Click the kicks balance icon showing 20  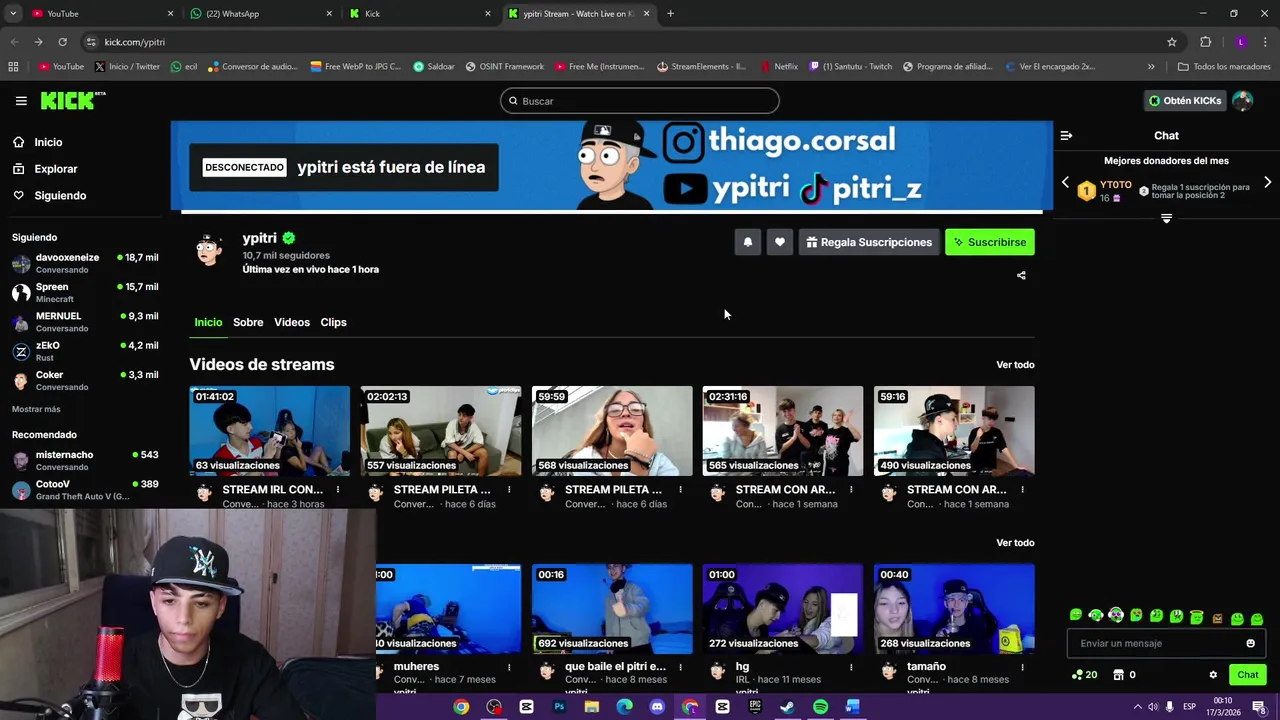(1084, 675)
